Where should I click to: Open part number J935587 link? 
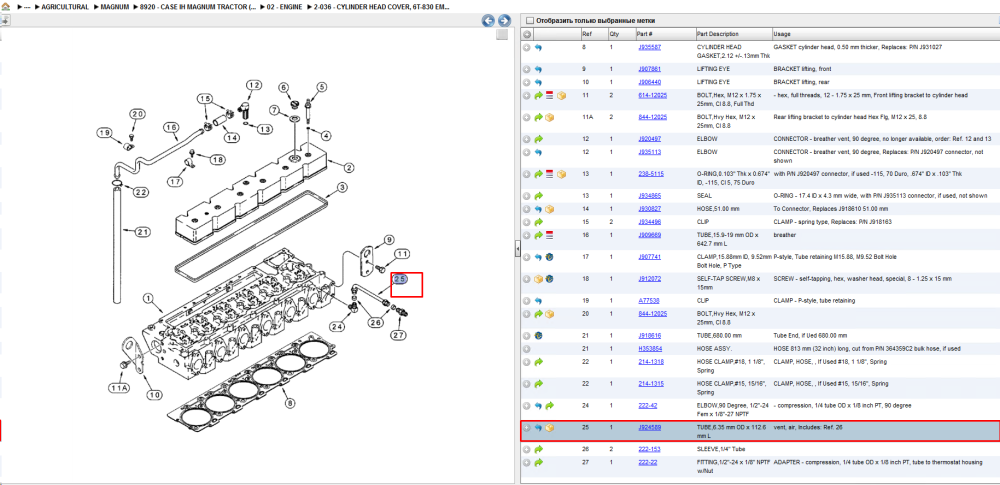coord(649,47)
